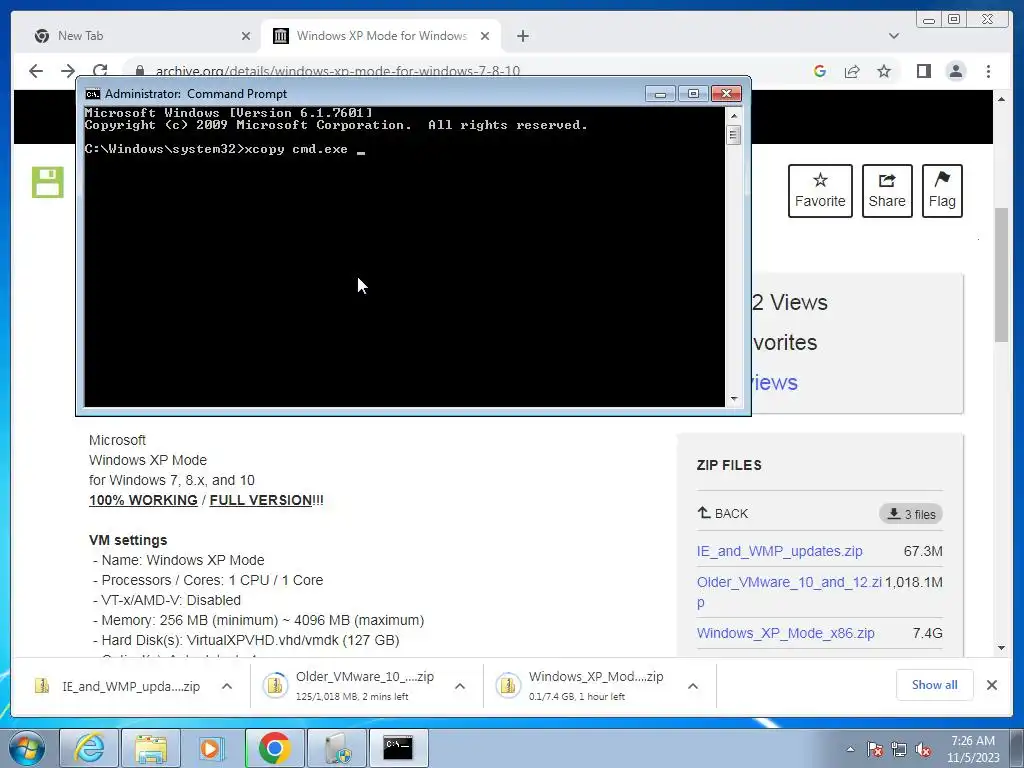Click the Favorite button

pyautogui.click(x=820, y=191)
